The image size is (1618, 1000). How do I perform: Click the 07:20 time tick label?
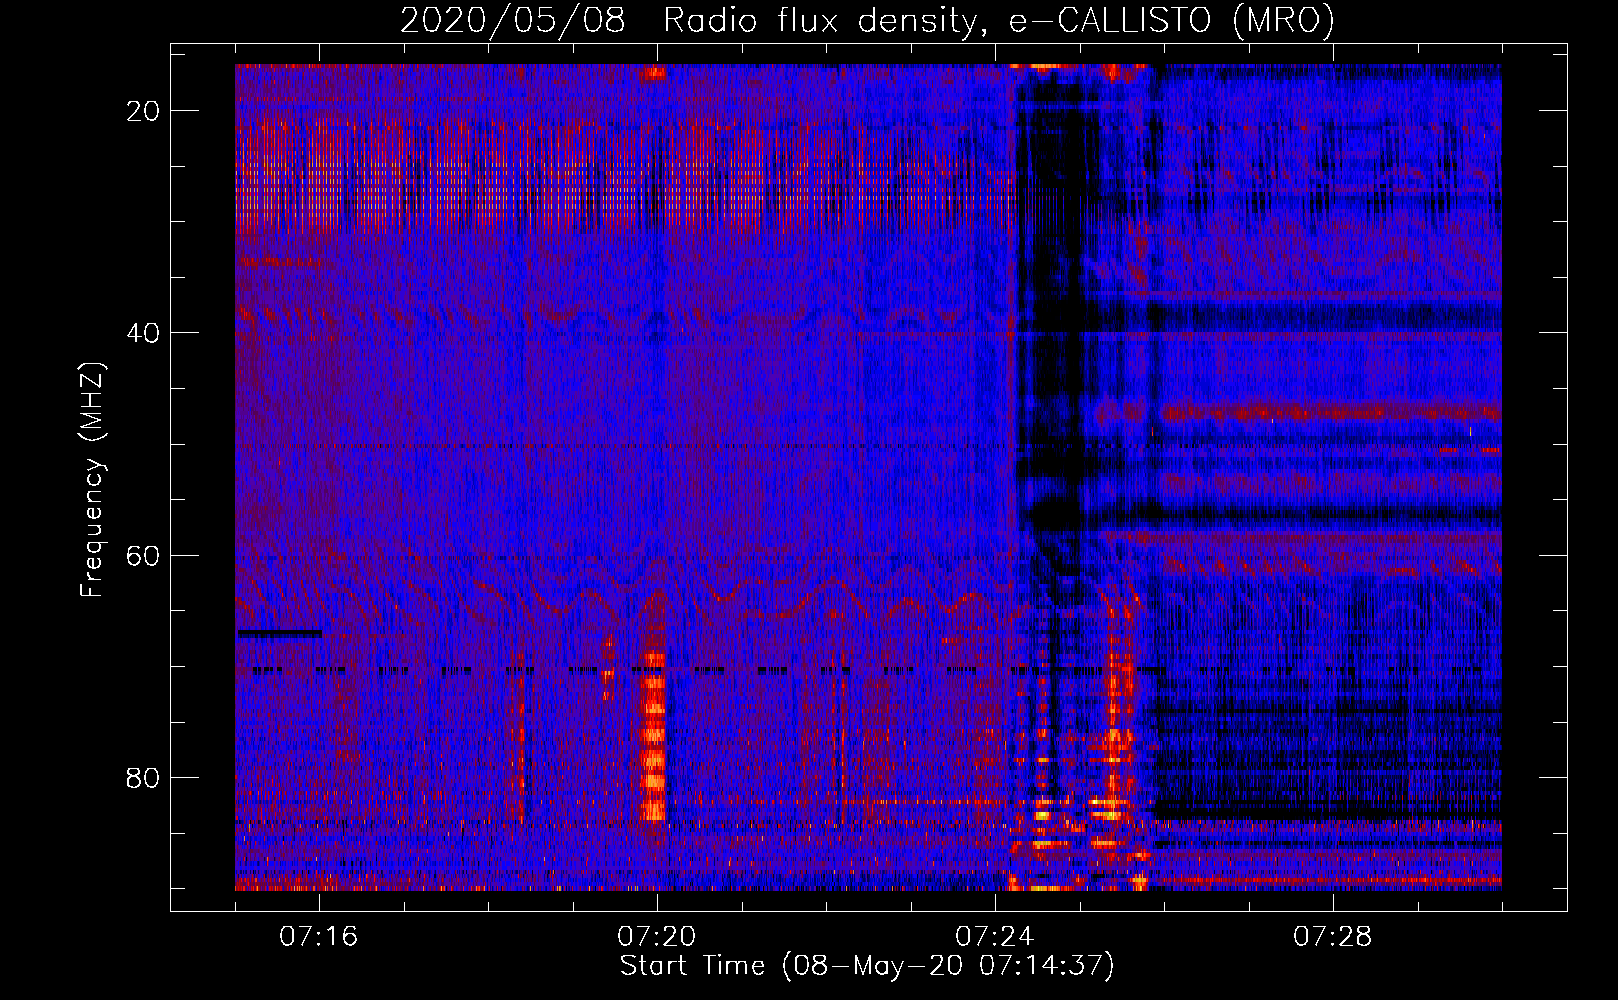pos(656,936)
